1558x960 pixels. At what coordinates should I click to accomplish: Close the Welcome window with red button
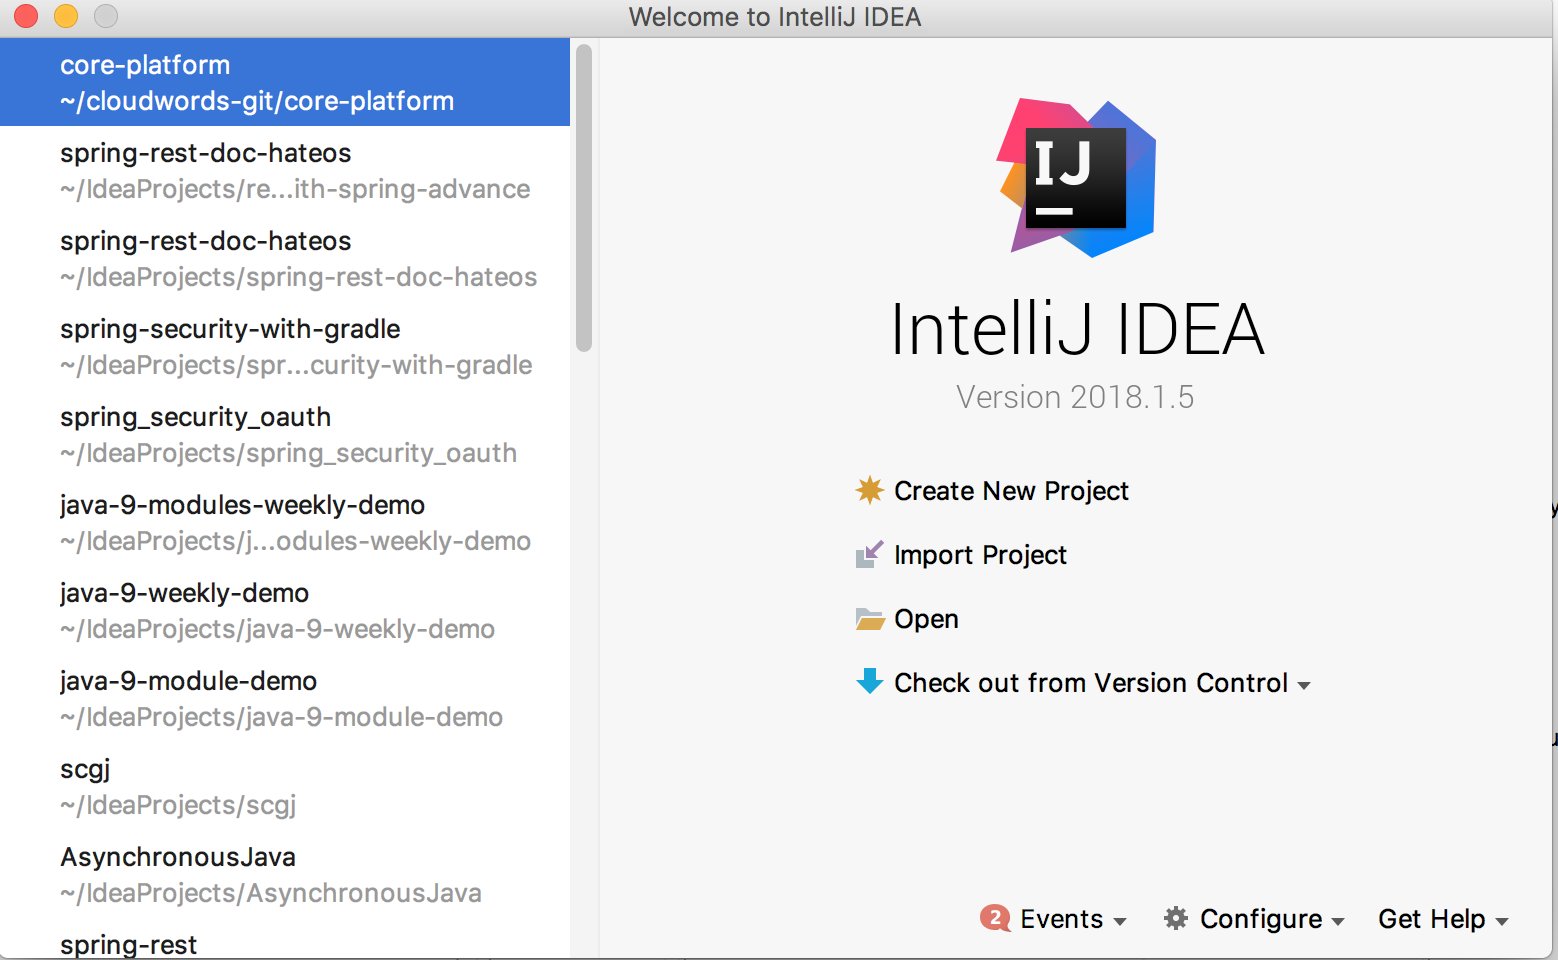[26, 16]
